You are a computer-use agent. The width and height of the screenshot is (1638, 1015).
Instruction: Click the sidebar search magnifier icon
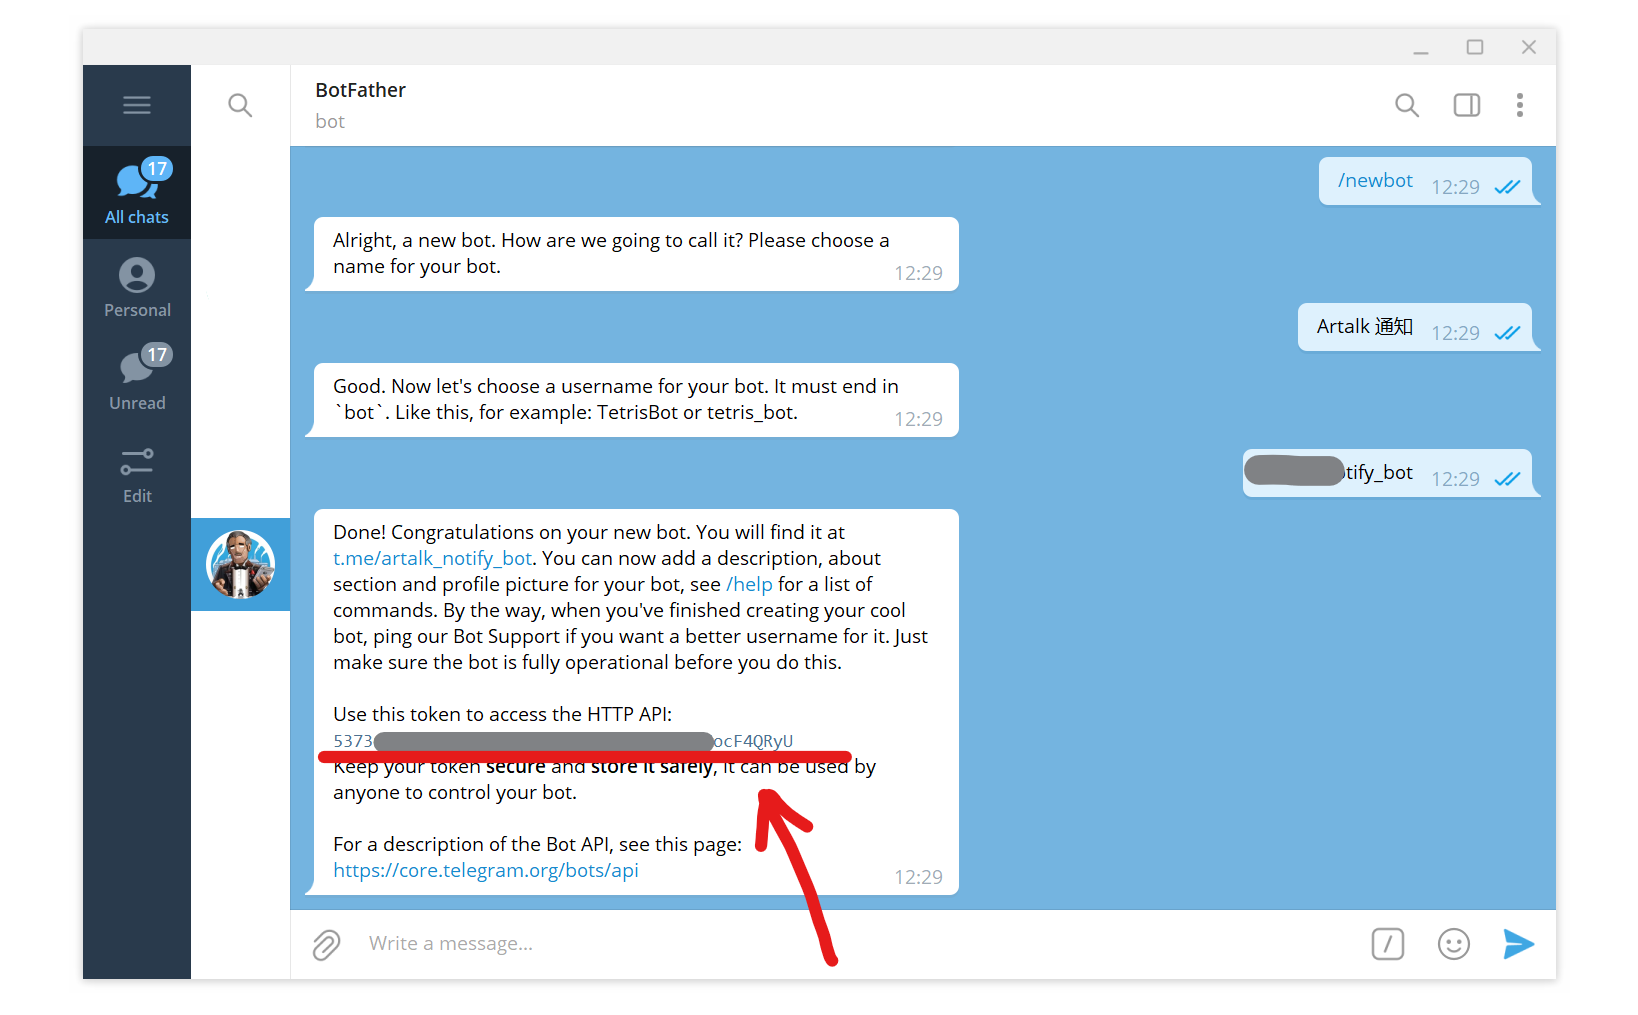(240, 105)
